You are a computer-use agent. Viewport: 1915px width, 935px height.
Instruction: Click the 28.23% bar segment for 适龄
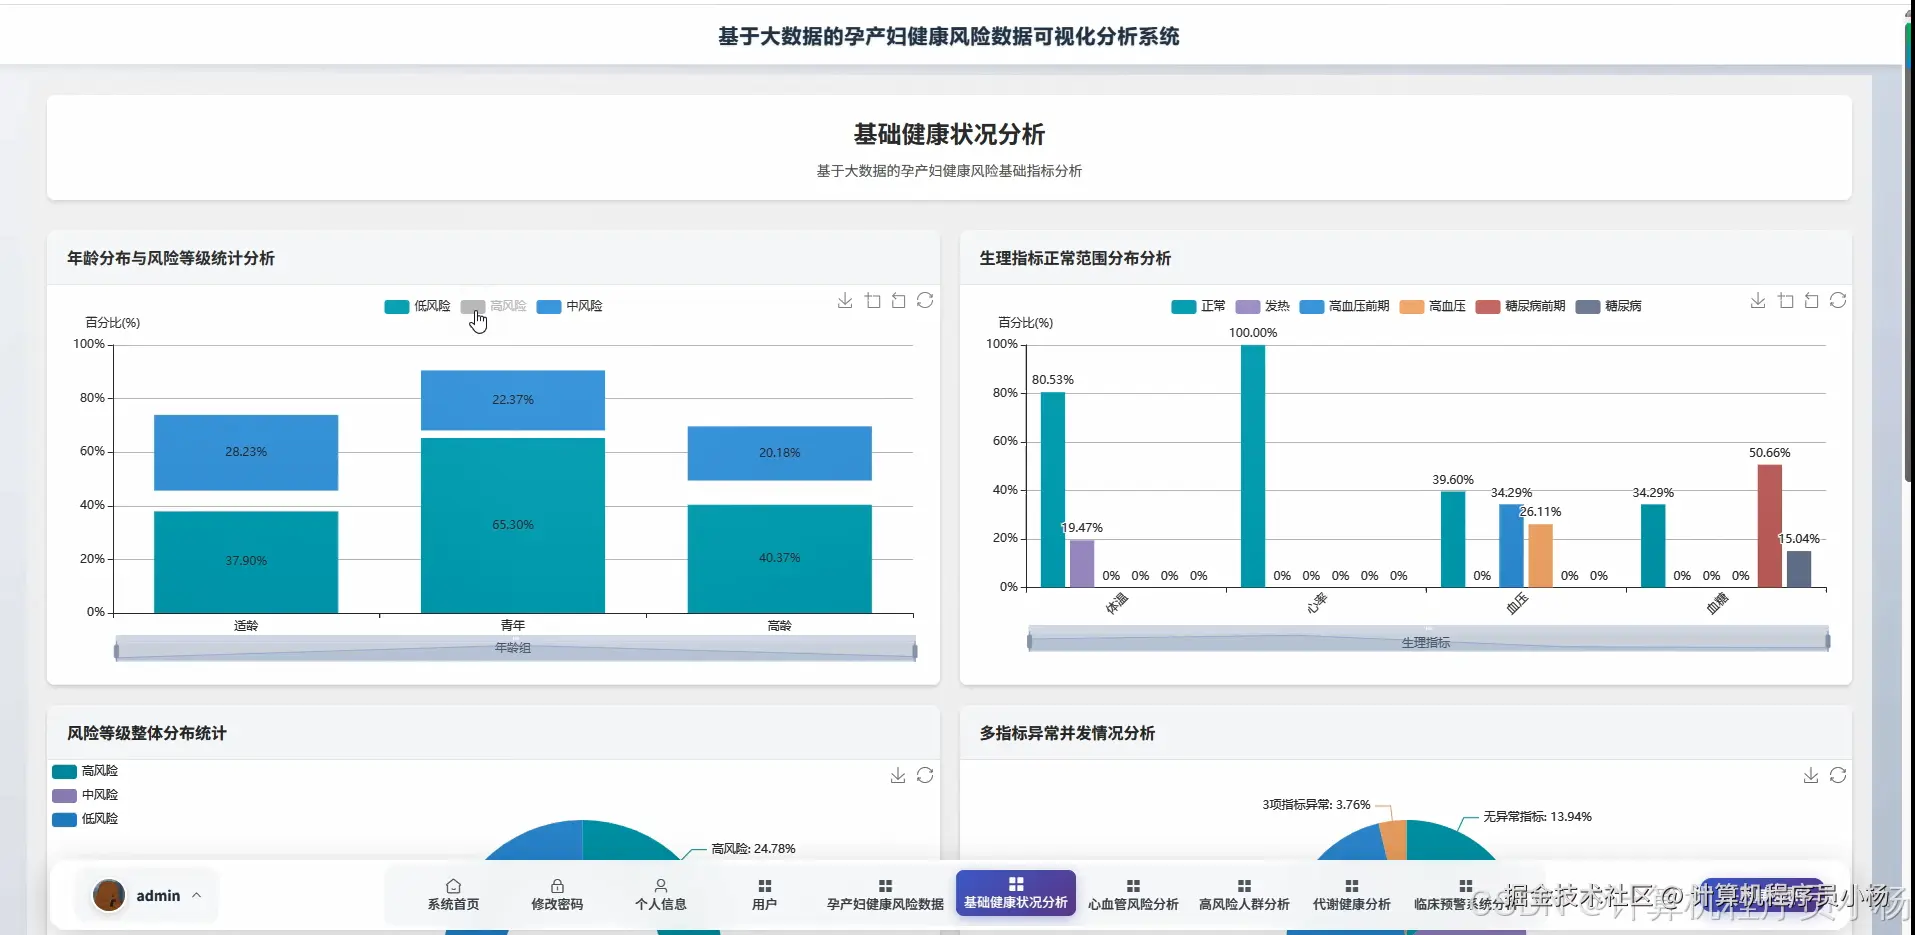point(246,452)
